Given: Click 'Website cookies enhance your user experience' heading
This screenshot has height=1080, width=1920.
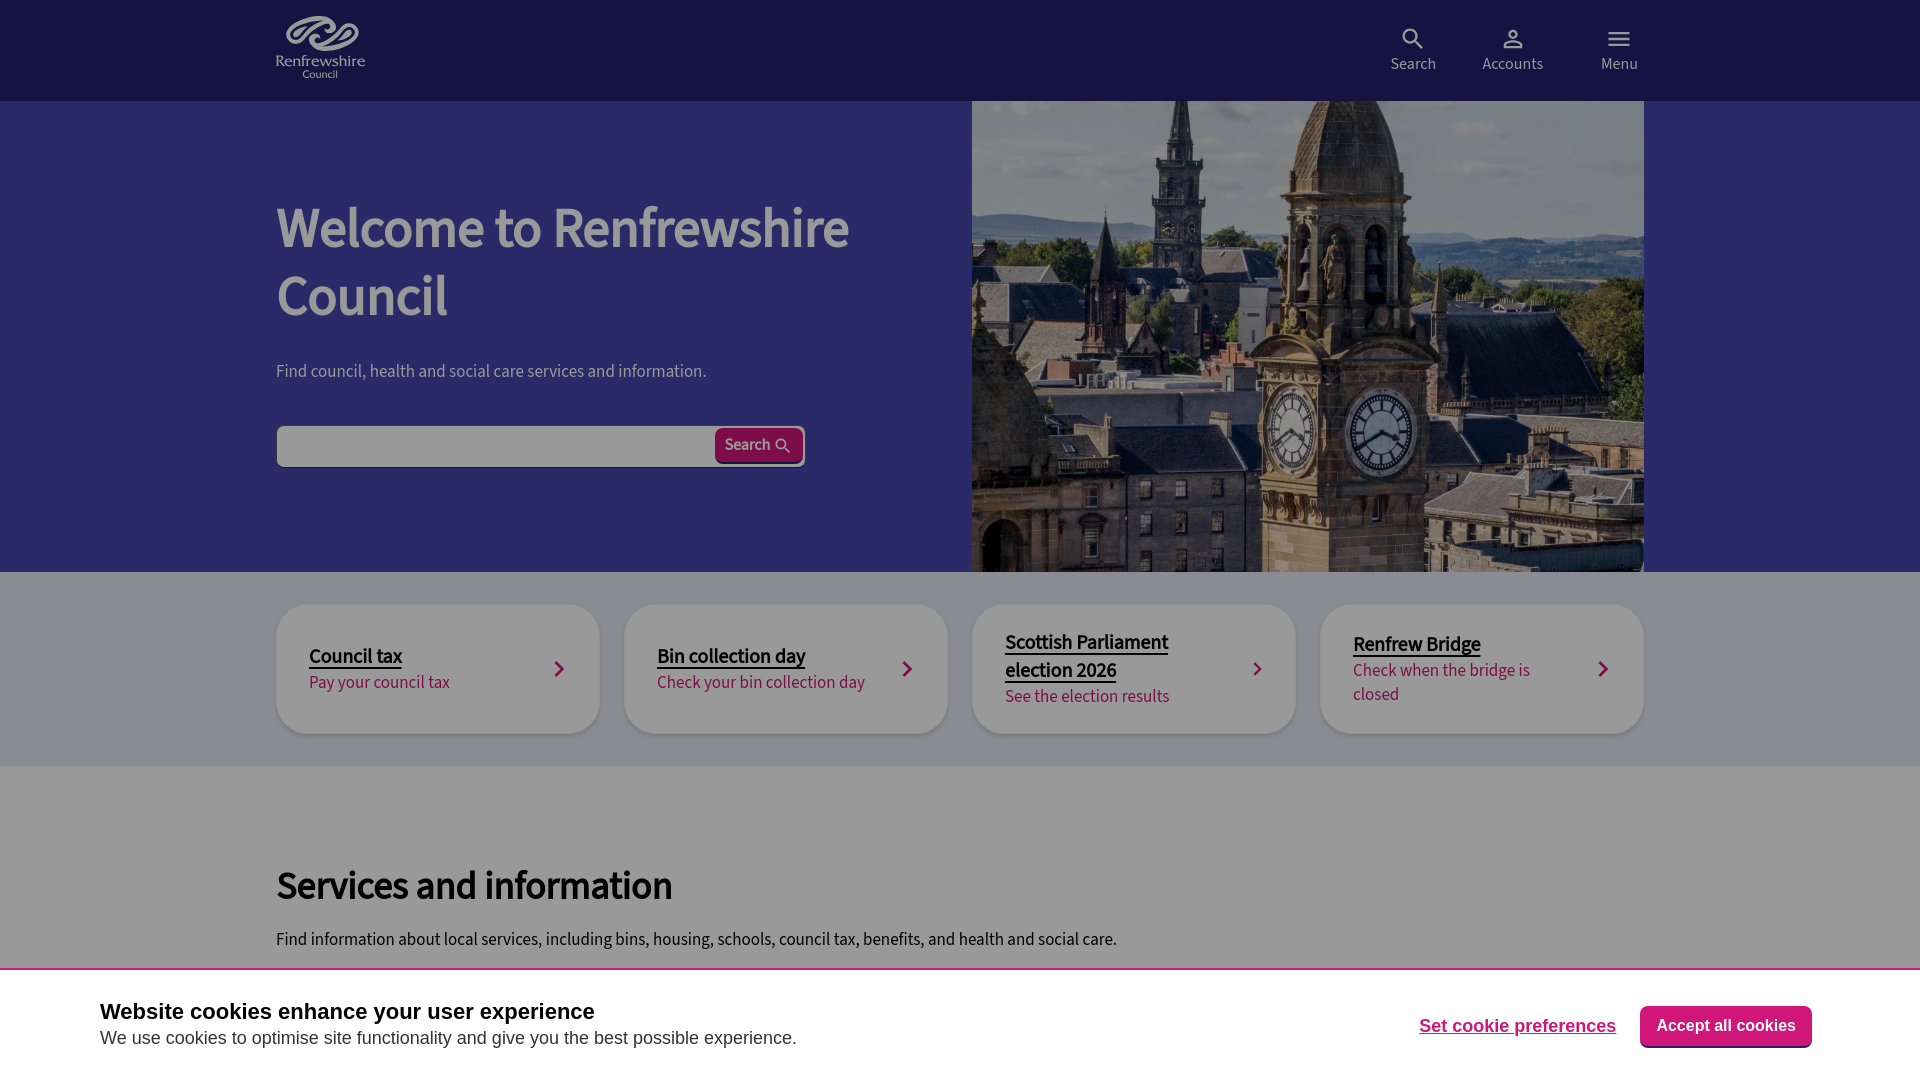Looking at the screenshot, I should pyautogui.click(x=347, y=1012).
